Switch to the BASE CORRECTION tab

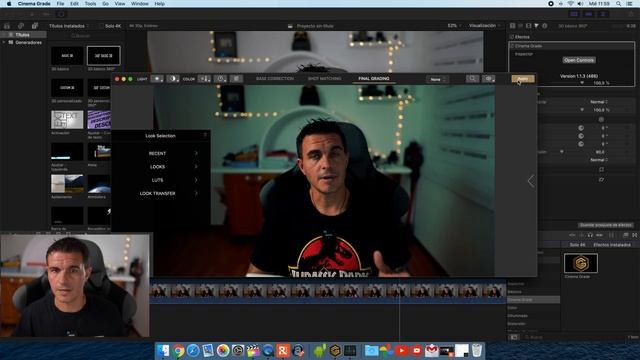point(275,78)
